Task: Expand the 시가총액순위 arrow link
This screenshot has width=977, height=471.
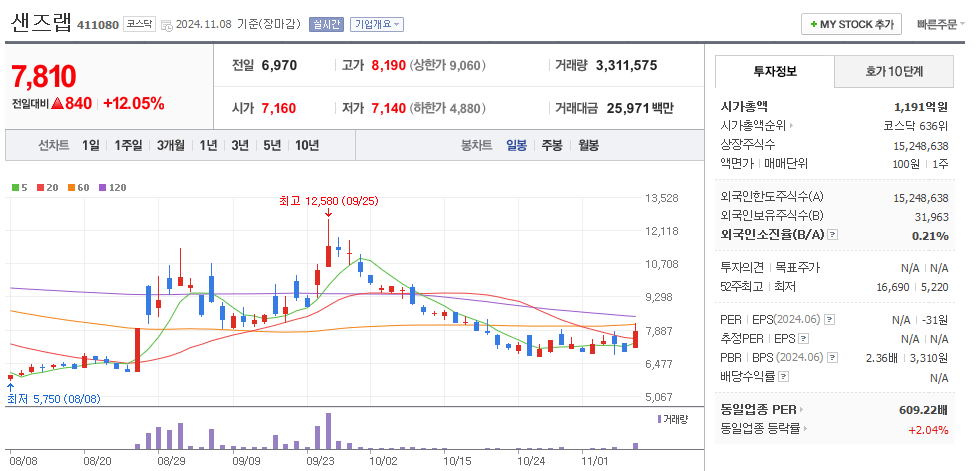Action: pos(793,126)
